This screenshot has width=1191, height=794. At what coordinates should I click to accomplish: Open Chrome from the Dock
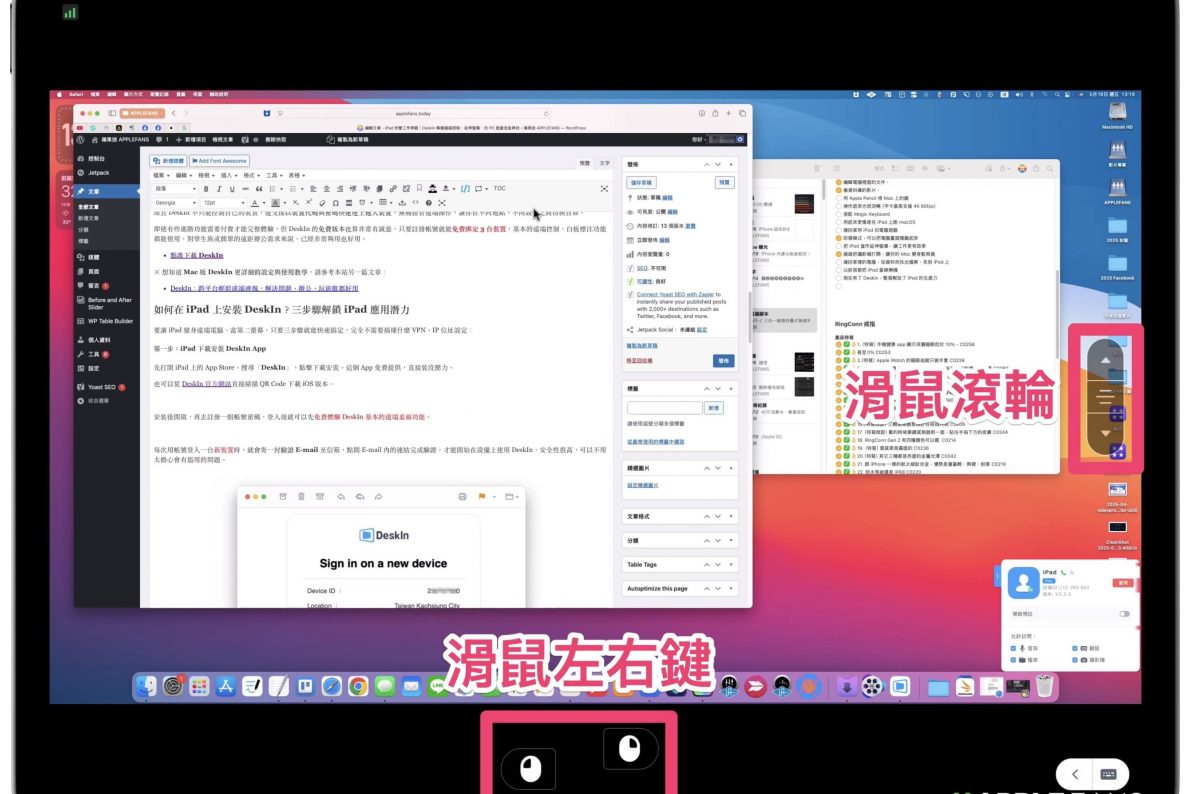click(x=358, y=686)
